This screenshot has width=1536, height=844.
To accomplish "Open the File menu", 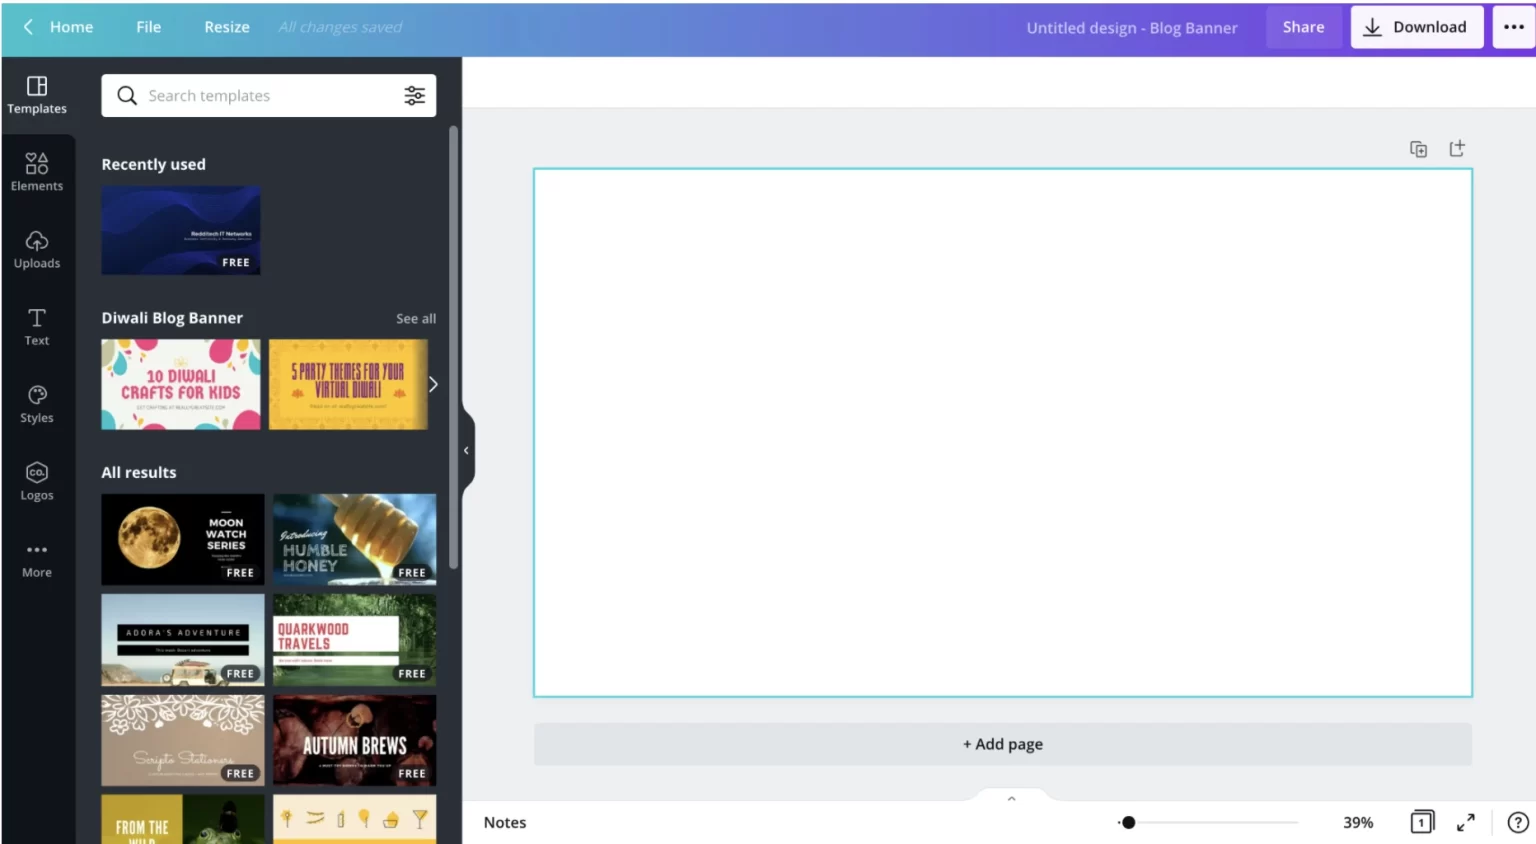I will 148,27.
